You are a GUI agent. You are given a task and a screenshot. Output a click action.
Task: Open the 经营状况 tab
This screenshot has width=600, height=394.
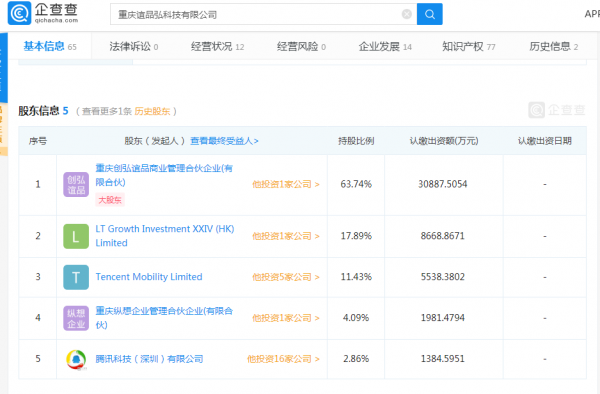tap(217, 46)
